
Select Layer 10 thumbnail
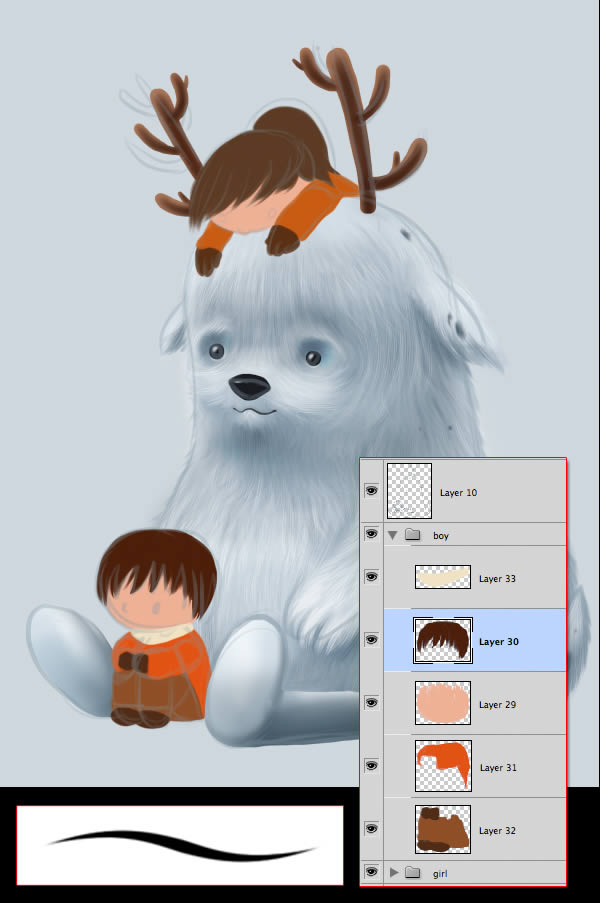point(409,491)
